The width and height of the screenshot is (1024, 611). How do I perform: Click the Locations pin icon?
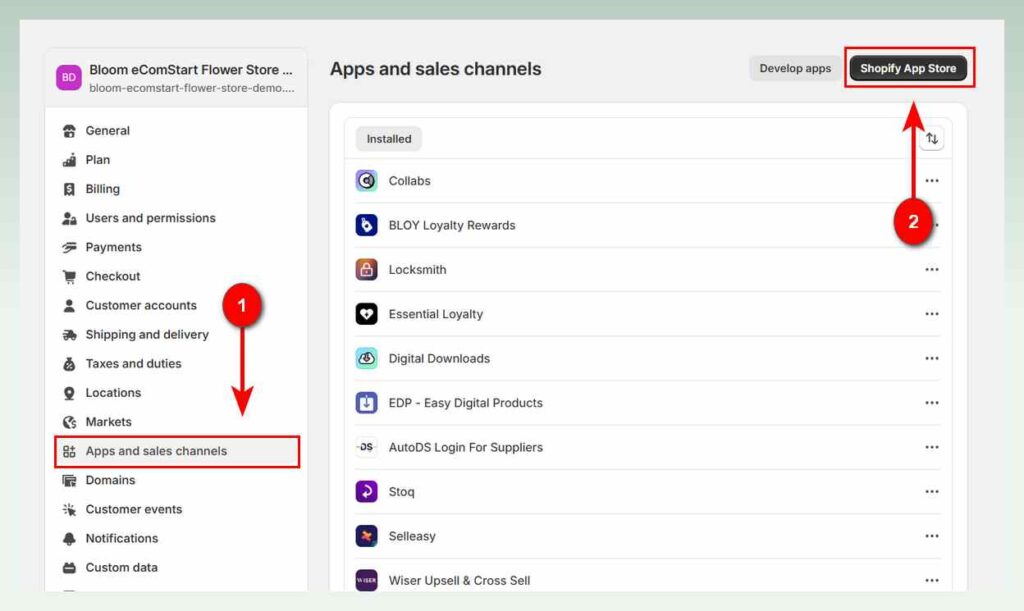pos(69,393)
